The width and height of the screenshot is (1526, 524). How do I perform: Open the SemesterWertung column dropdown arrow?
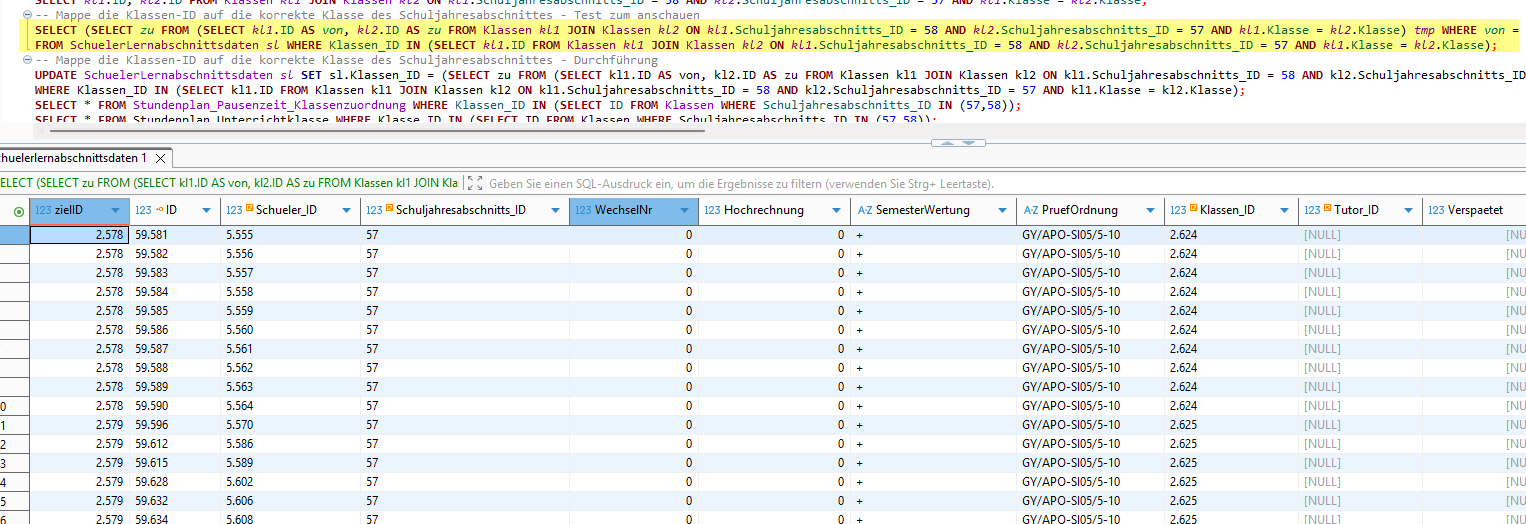[1001, 210]
